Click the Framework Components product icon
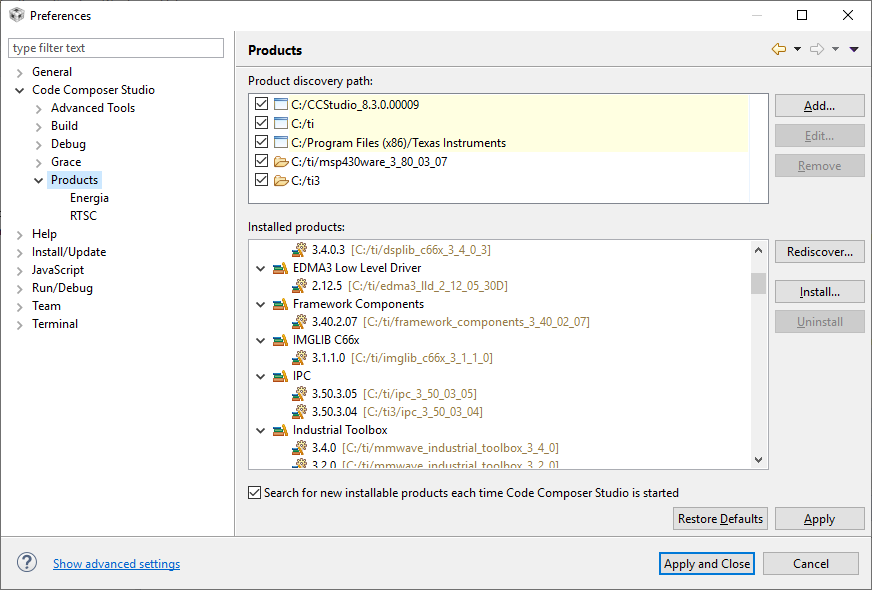The width and height of the screenshot is (872, 590). click(x=281, y=304)
